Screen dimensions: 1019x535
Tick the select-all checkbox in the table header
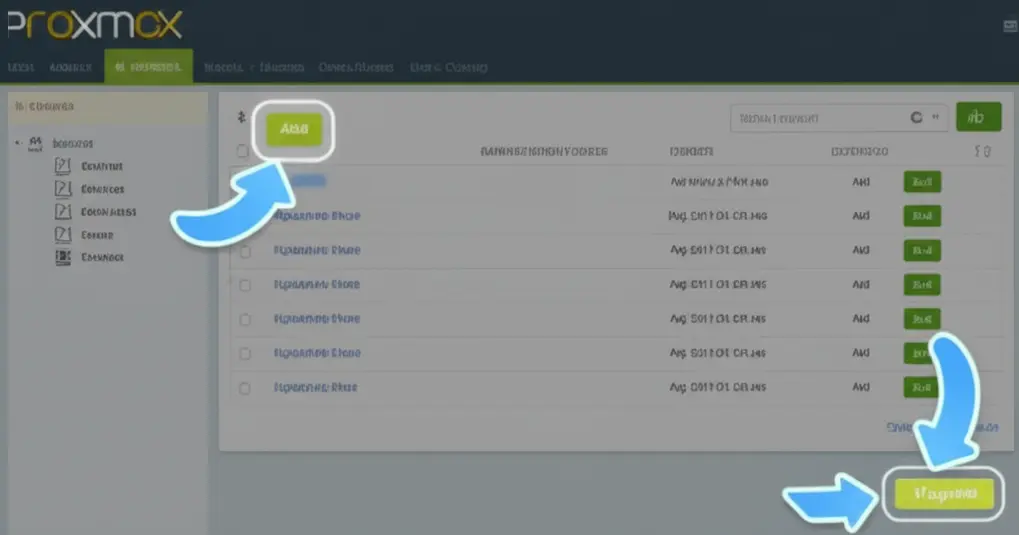242,152
